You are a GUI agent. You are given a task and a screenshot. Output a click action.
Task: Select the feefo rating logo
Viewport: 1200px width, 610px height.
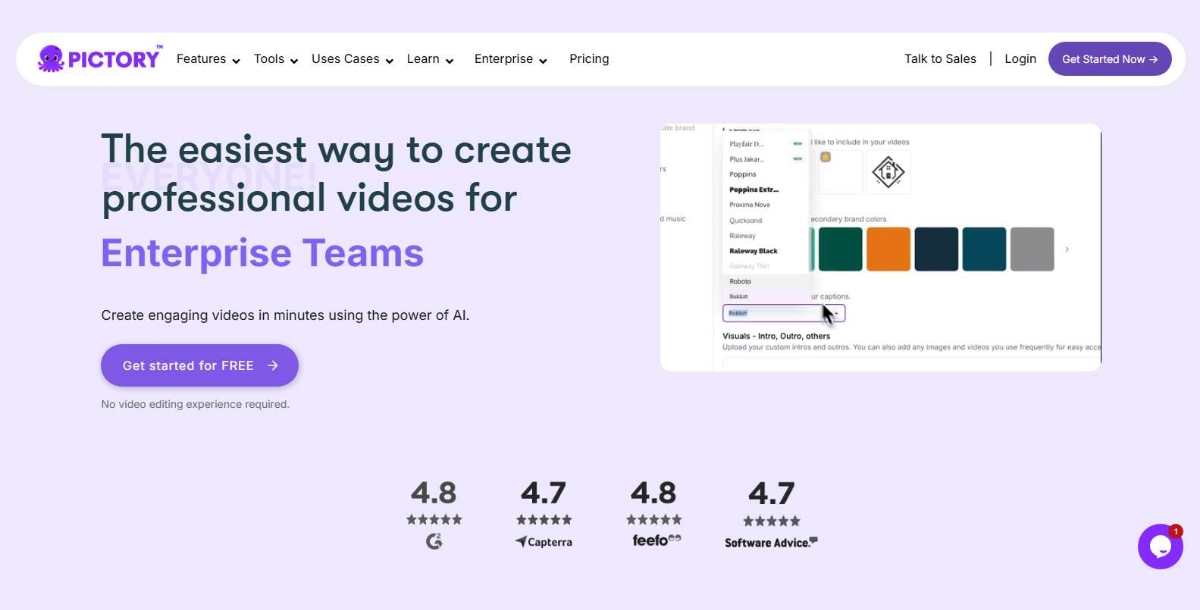click(653, 540)
